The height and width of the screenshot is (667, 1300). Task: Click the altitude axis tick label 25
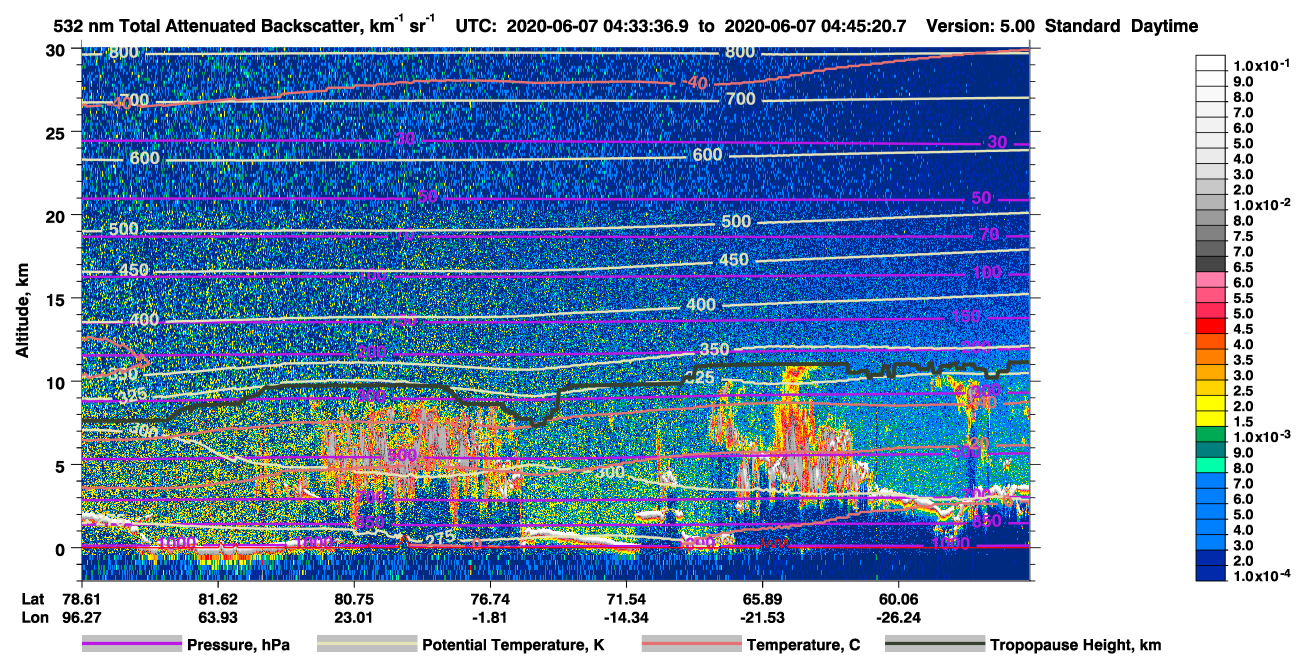pyautogui.click(x=57, y=132)
